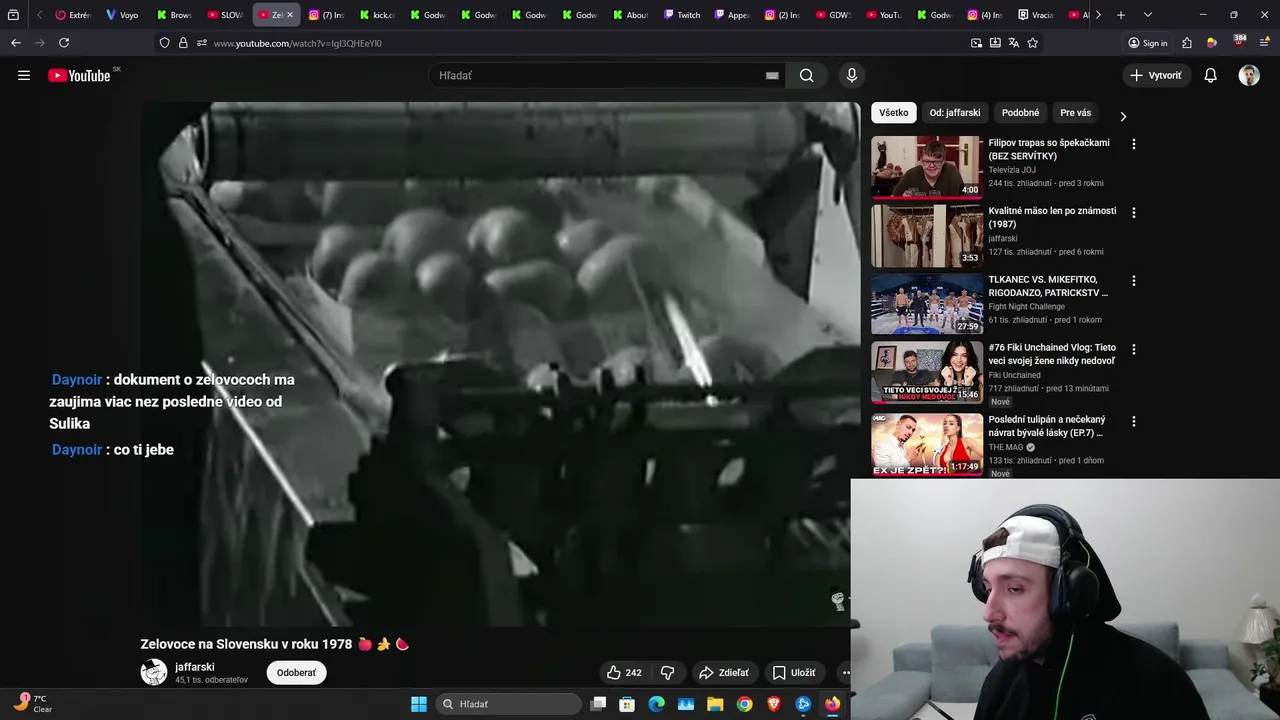Open the YouTube account avatar menu

pyautogui.click(x=1249, y=75)
